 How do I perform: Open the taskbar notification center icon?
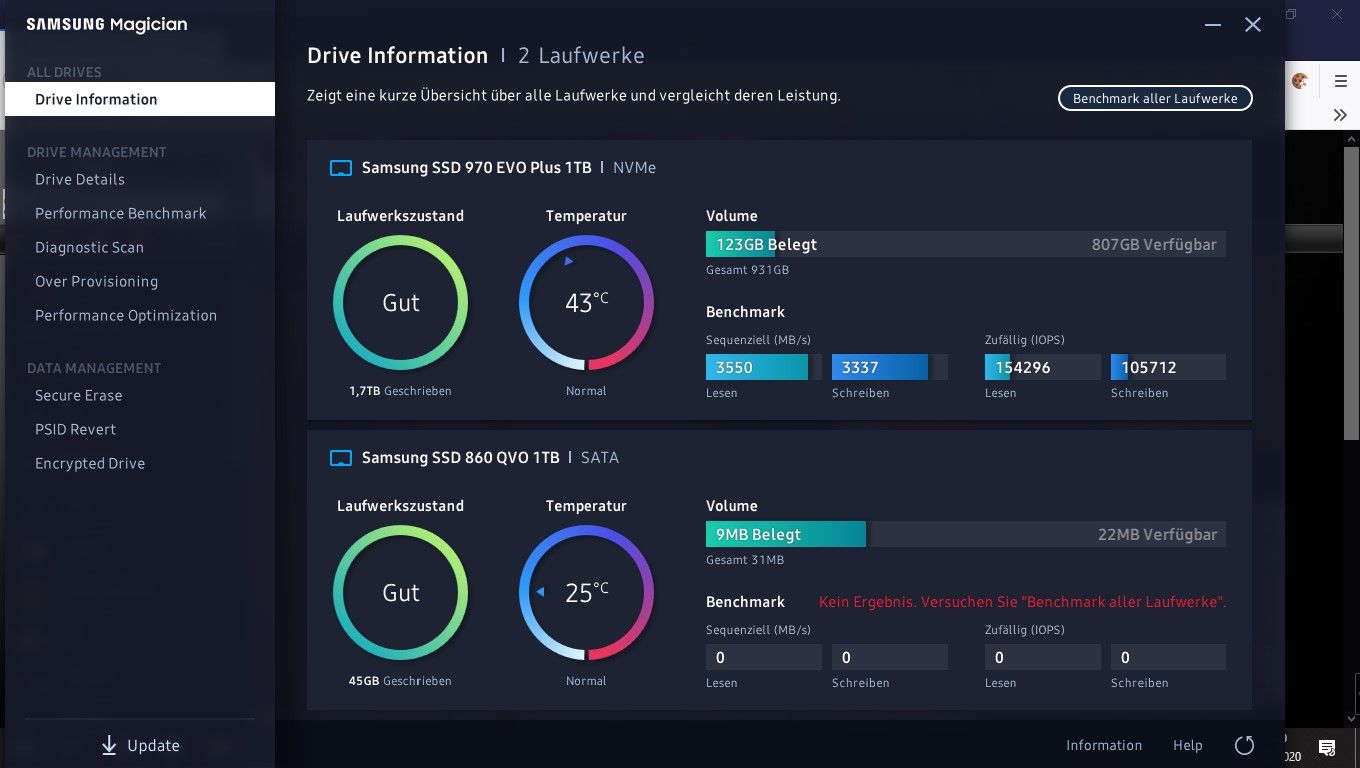(1327, 747)
